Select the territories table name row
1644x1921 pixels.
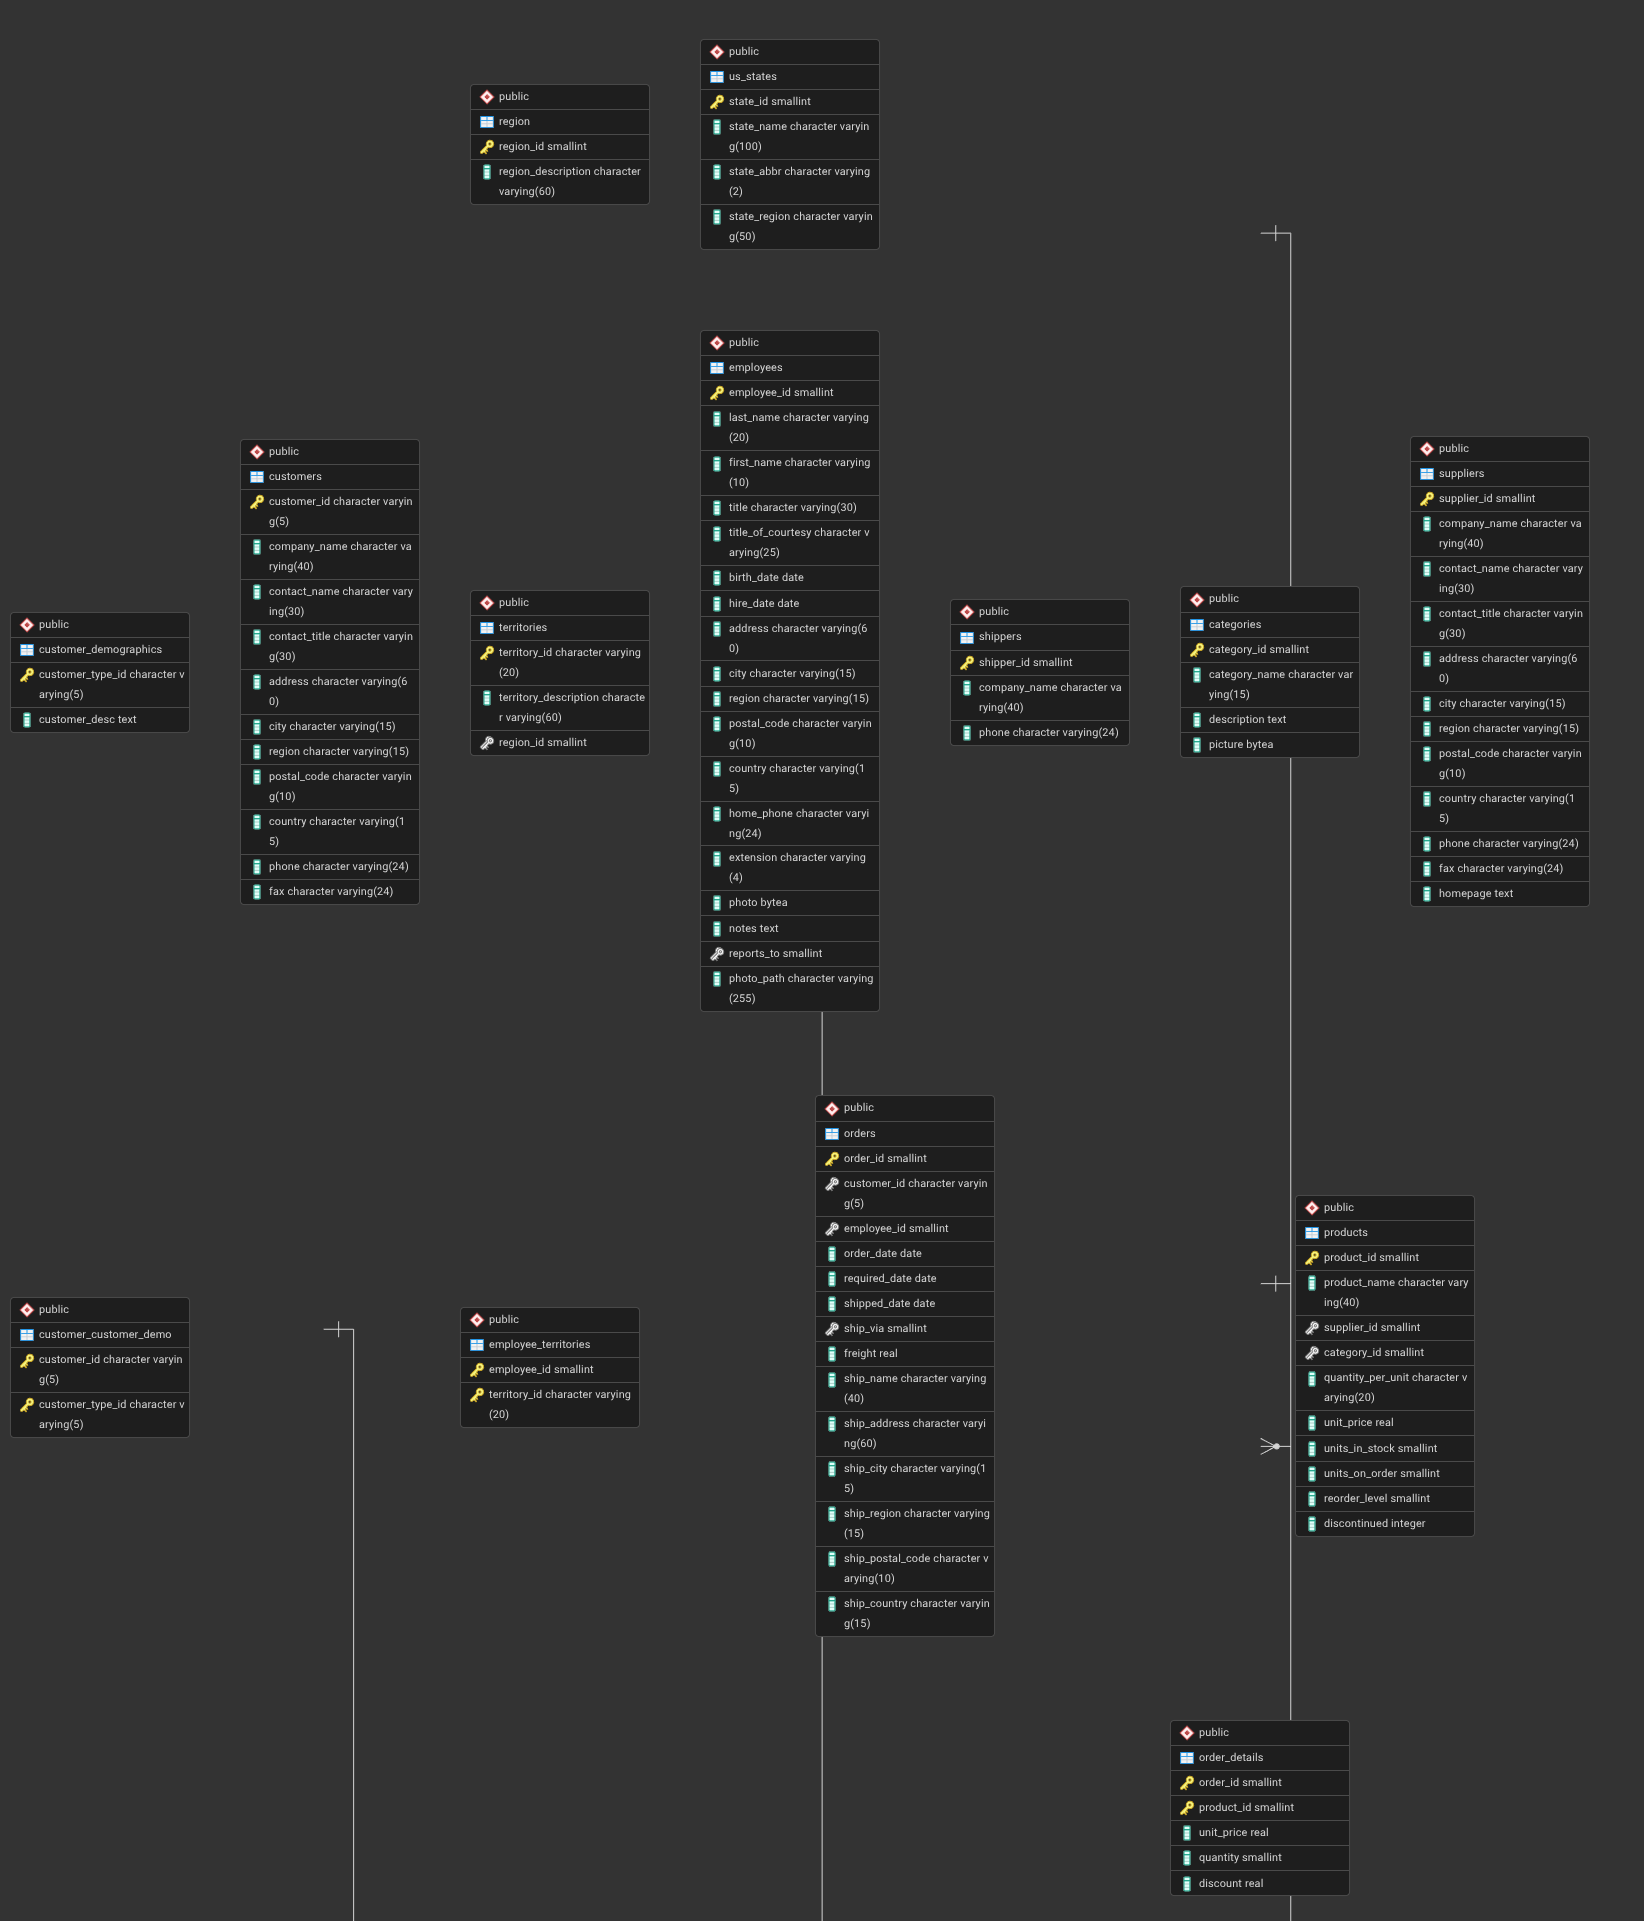point(523,628)
